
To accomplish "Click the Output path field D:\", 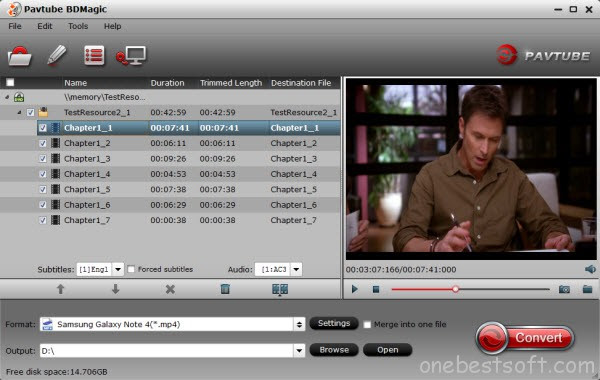I will (x=167, y=351).
